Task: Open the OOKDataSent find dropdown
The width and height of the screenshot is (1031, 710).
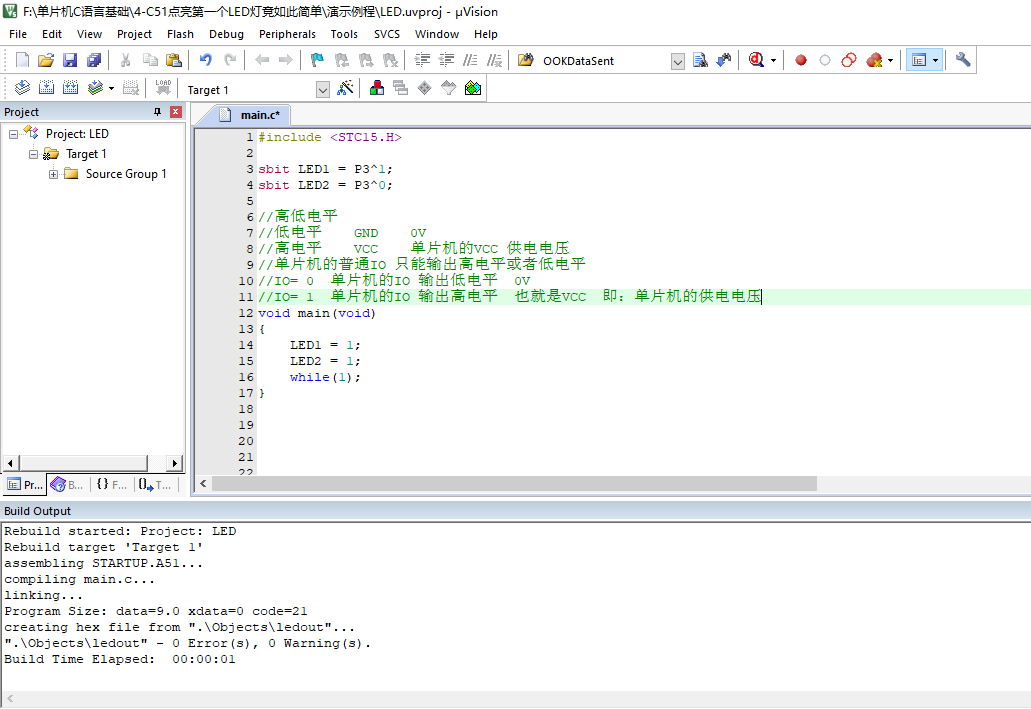Action: (x=677, y=61)
